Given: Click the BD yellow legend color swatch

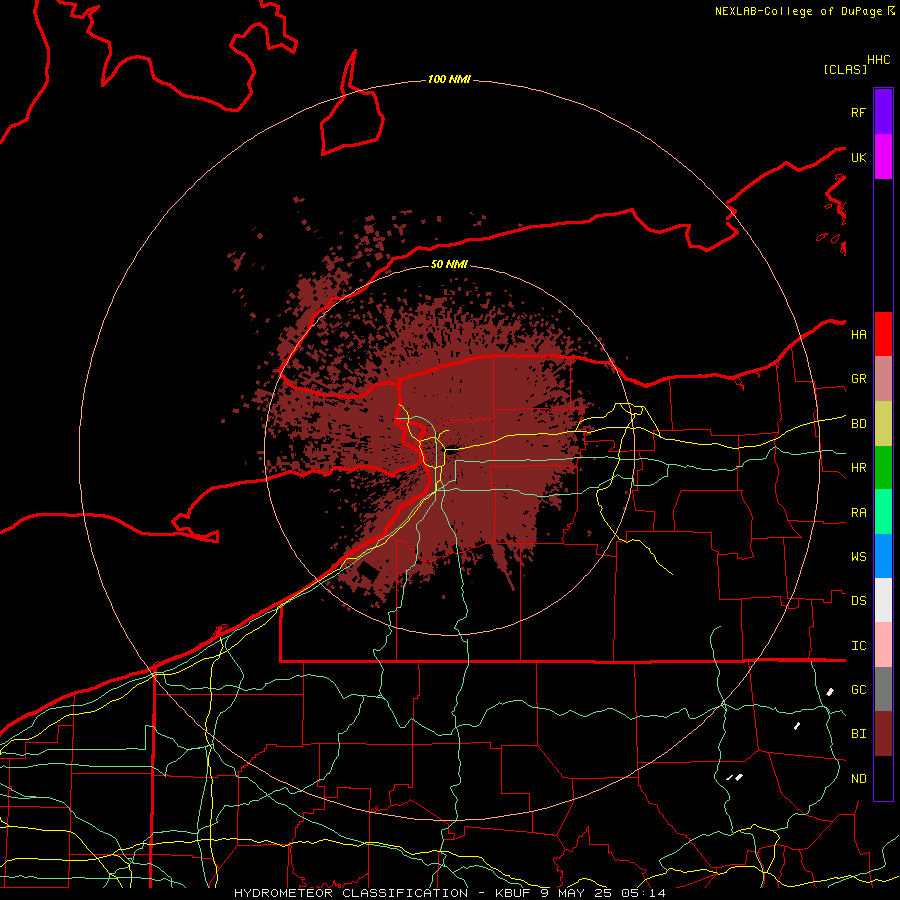Looking at the screenshot, I should (883, 424).
